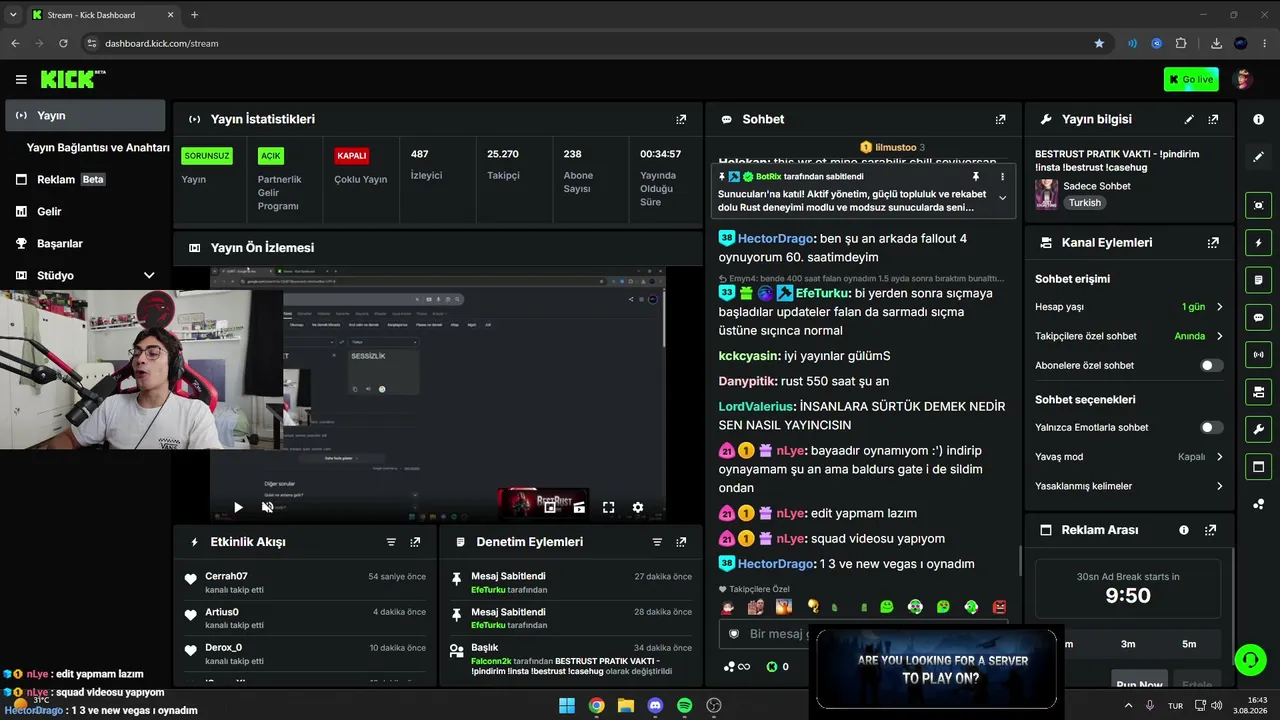The height and width of the screenshot is (720, 1280).
Task: Pop out the Yayın İstatistikleri panel
Action: point(681,119)
